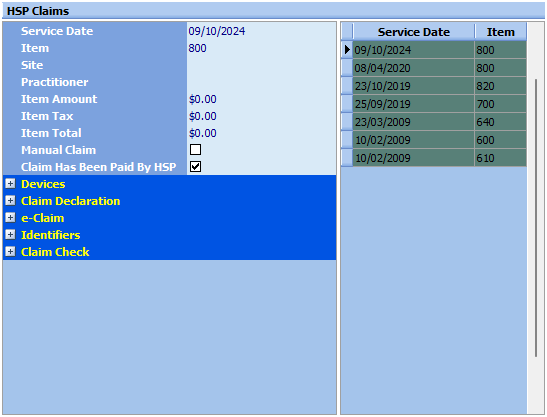Expand the Claim Declaration section
This screenshot has width=547, height=417.
coord(10,201)
